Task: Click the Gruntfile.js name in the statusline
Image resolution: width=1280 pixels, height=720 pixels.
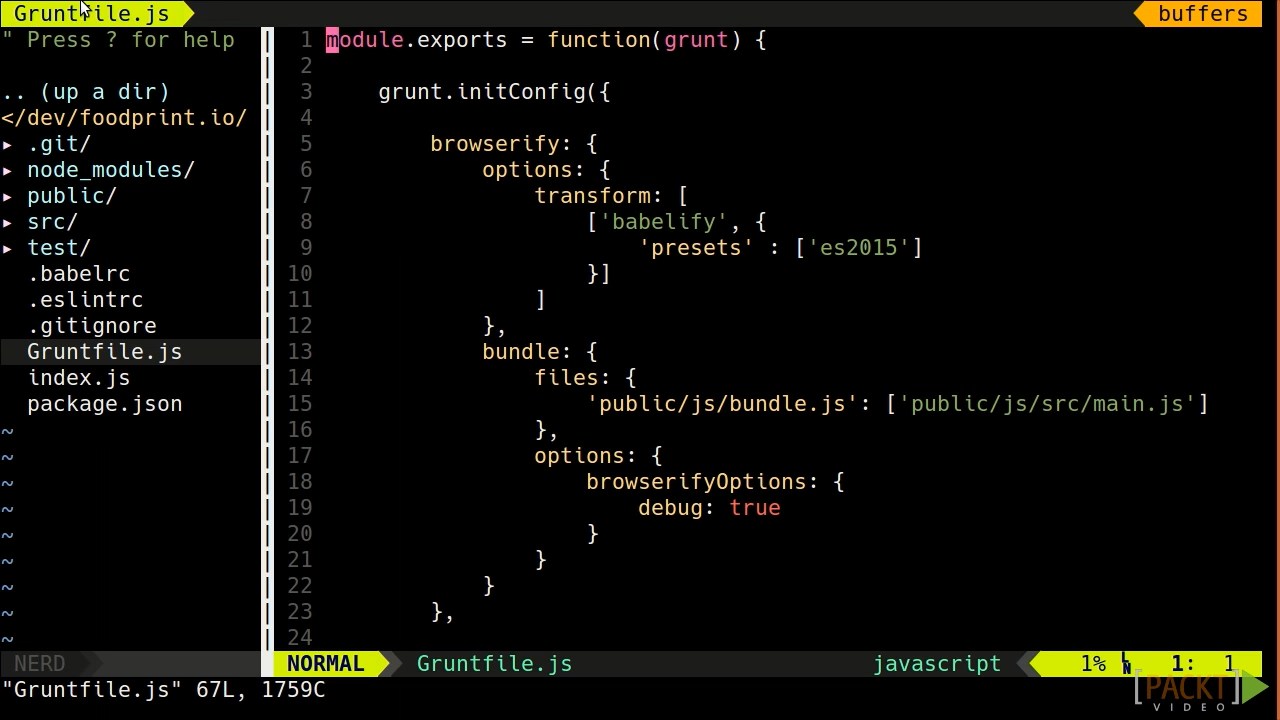Action: [x=495, y=664]
